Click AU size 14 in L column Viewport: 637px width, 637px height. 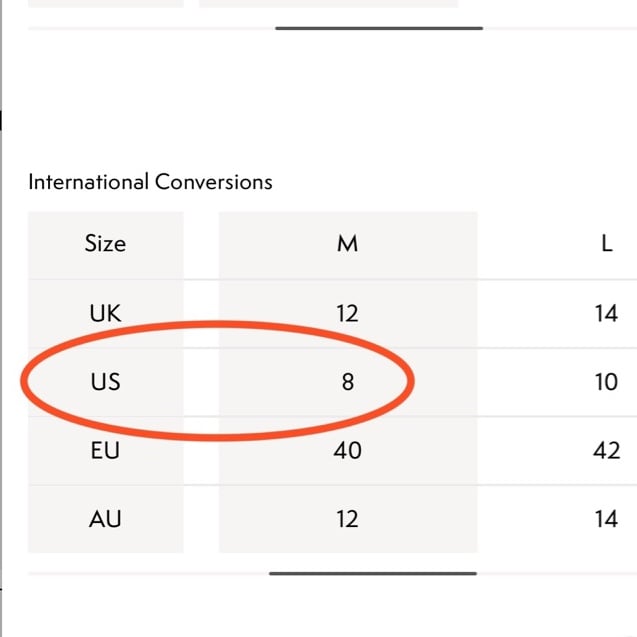606,519
